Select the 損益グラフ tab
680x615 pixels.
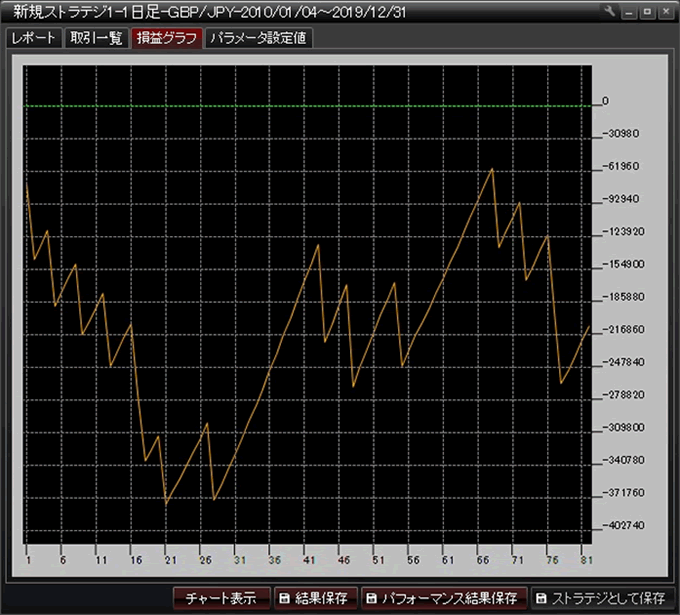tap(167, 38)
